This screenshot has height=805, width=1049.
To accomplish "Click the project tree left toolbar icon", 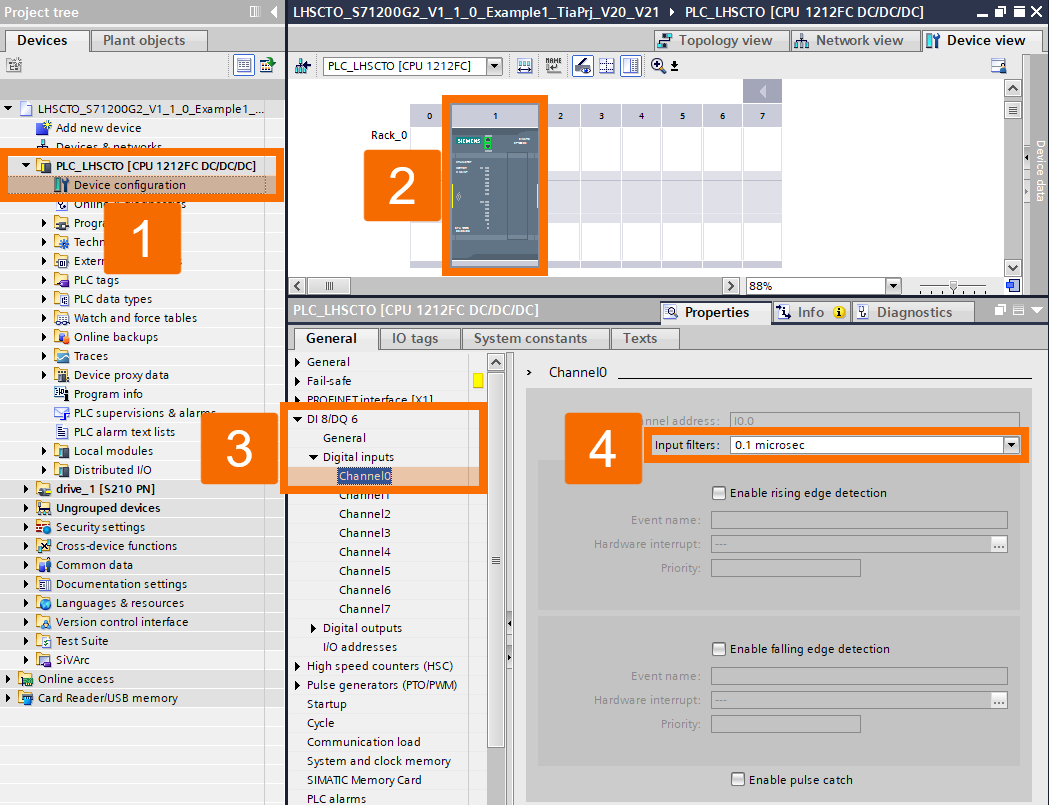I will point(14,65).
